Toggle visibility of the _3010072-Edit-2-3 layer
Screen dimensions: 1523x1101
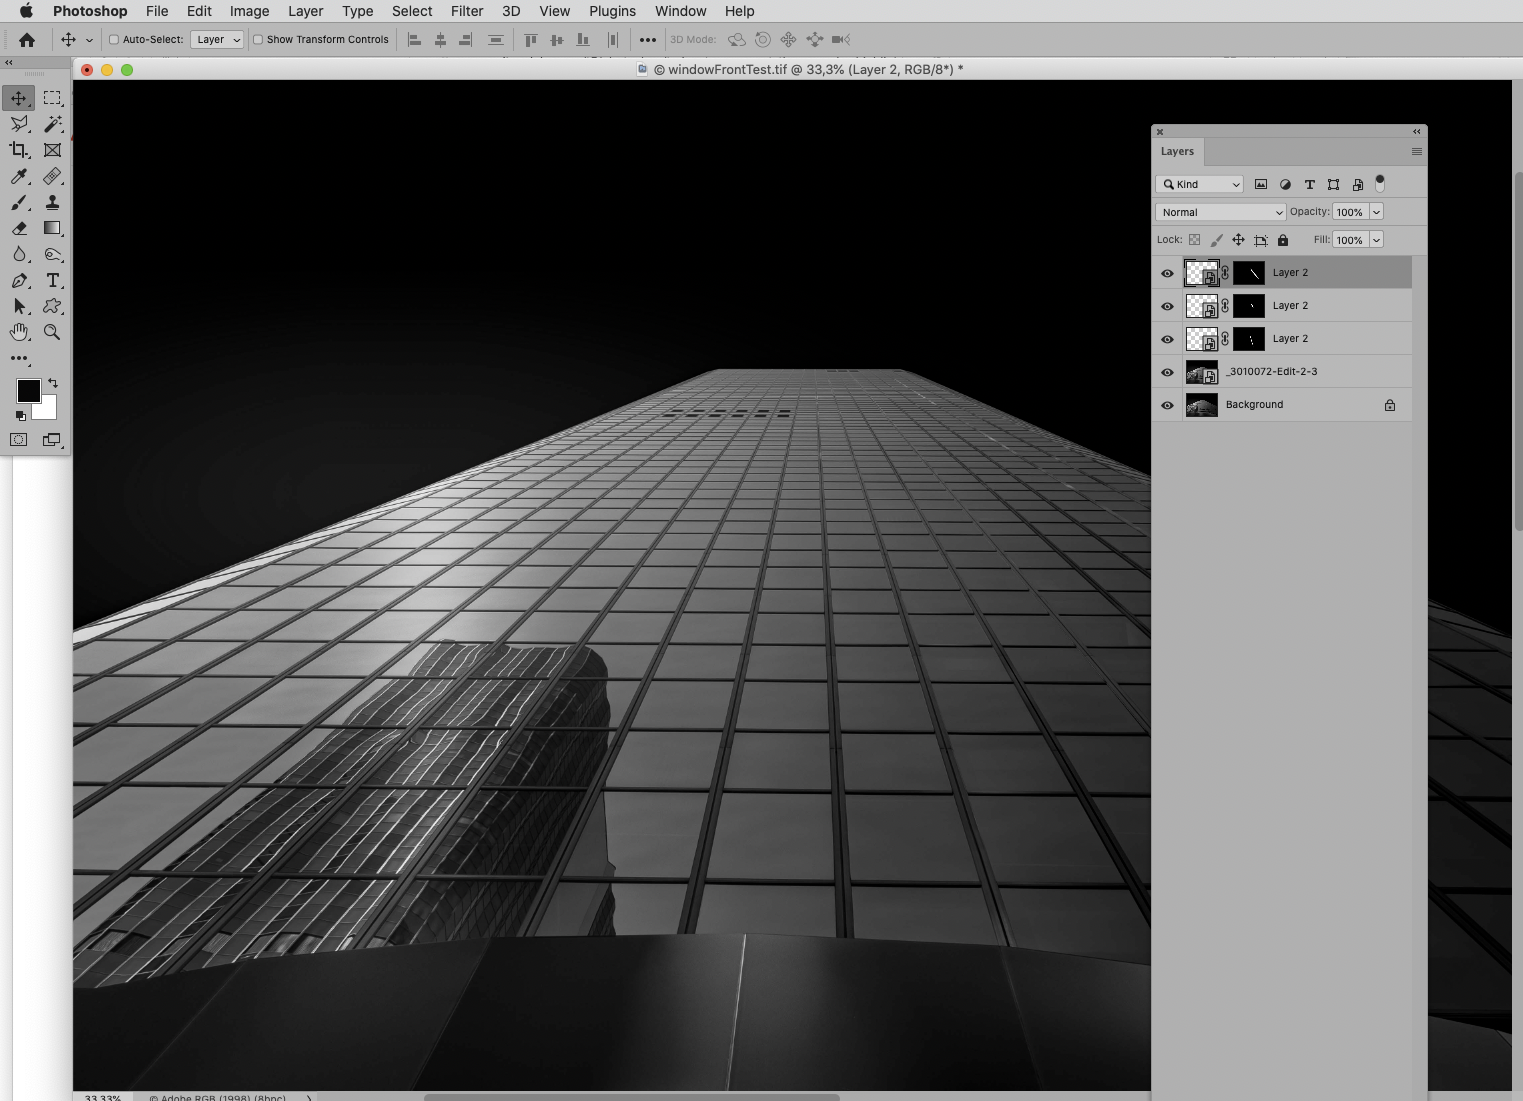[1167, 372]
